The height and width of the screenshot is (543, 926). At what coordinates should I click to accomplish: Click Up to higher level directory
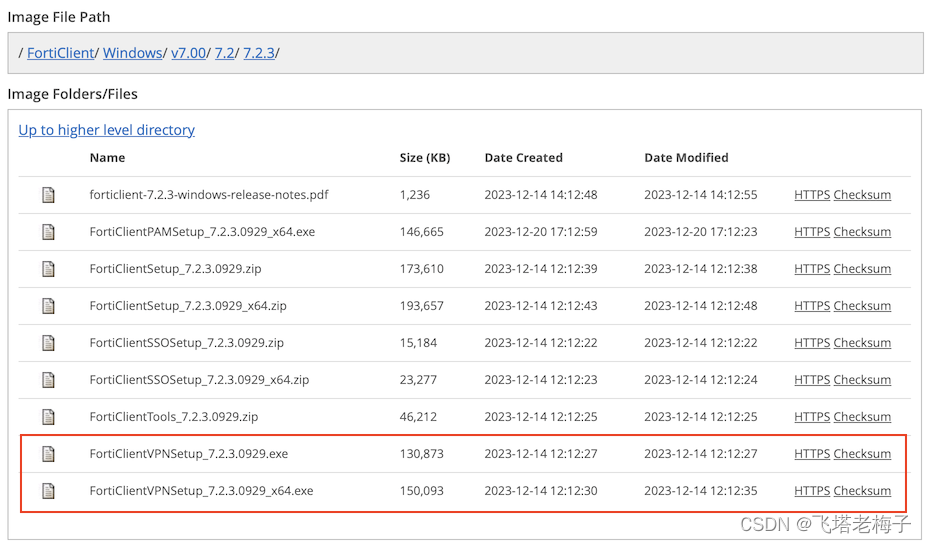click(x=106, y=130)
